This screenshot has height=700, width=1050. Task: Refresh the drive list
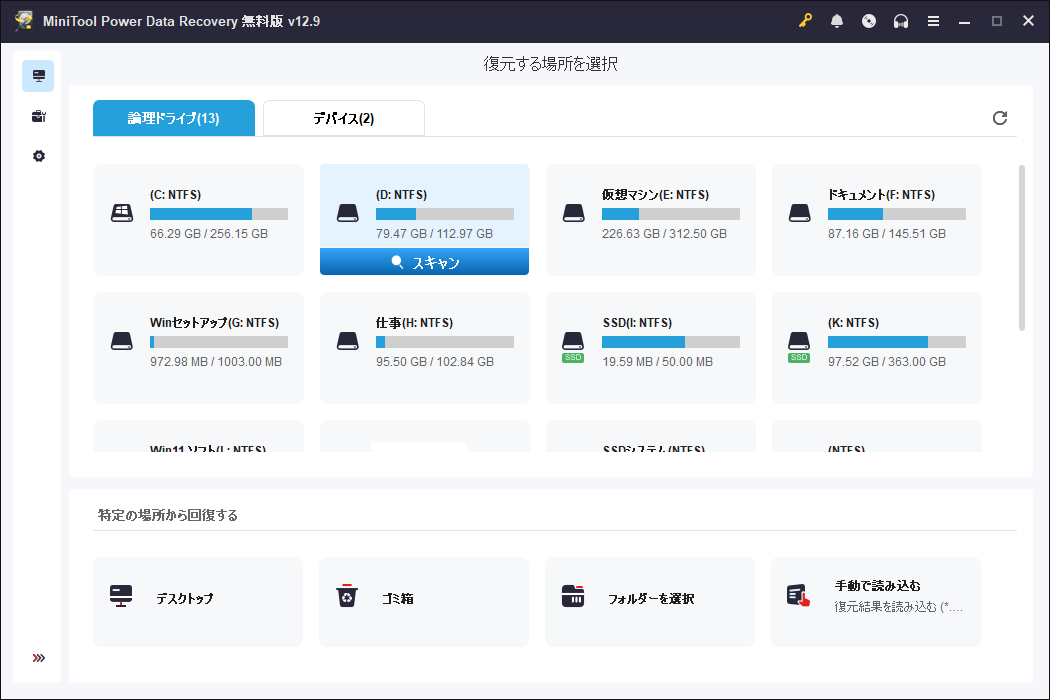pyautogui.click(x=1000, y=118)
